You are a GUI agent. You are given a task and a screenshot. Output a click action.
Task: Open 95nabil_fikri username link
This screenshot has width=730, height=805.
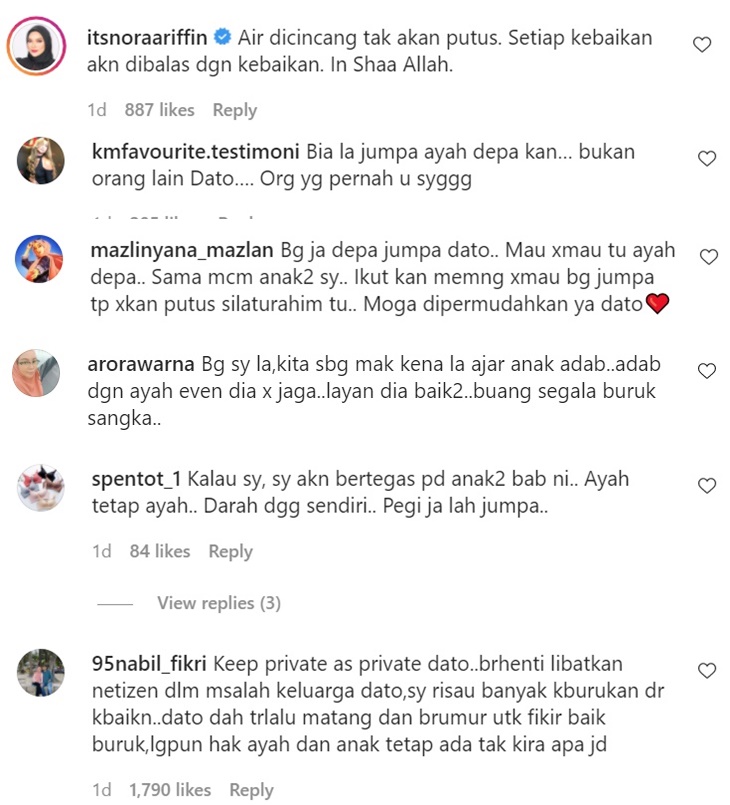point(149,664)
